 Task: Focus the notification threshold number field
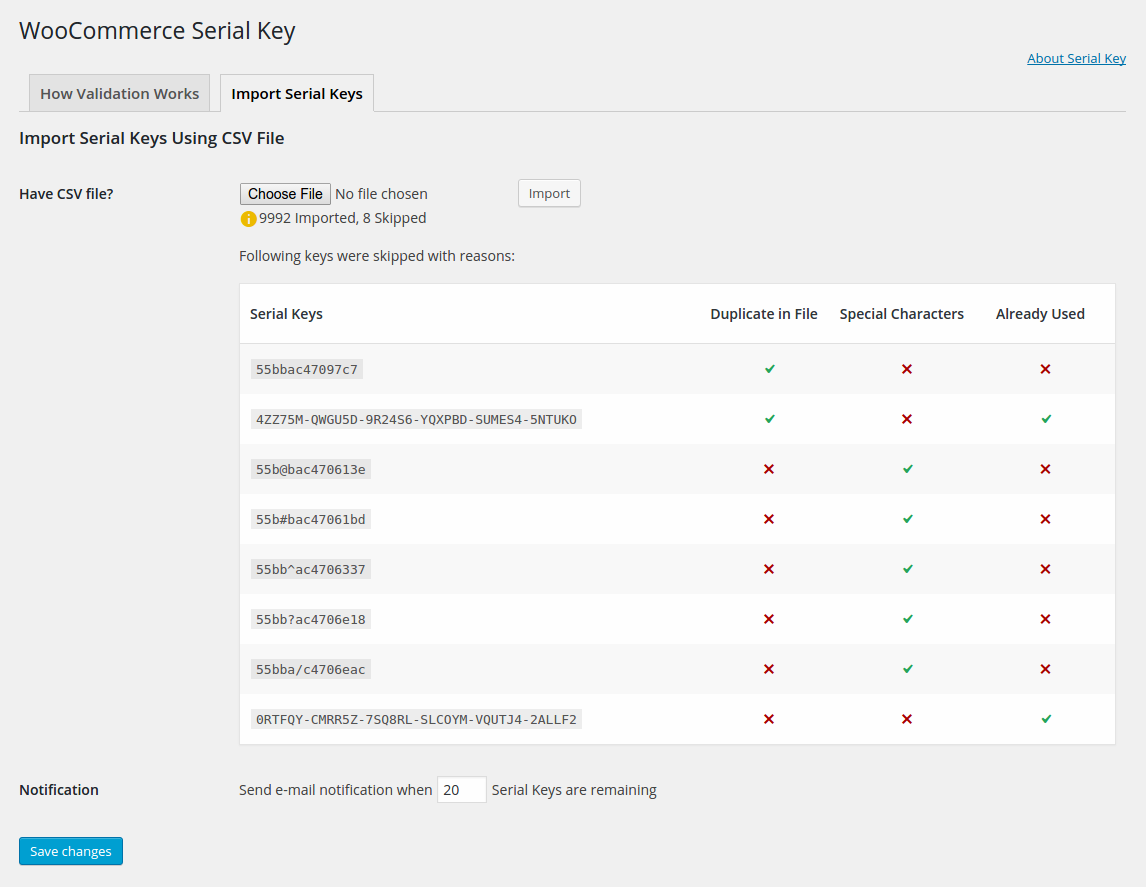(x=461, y=790)
